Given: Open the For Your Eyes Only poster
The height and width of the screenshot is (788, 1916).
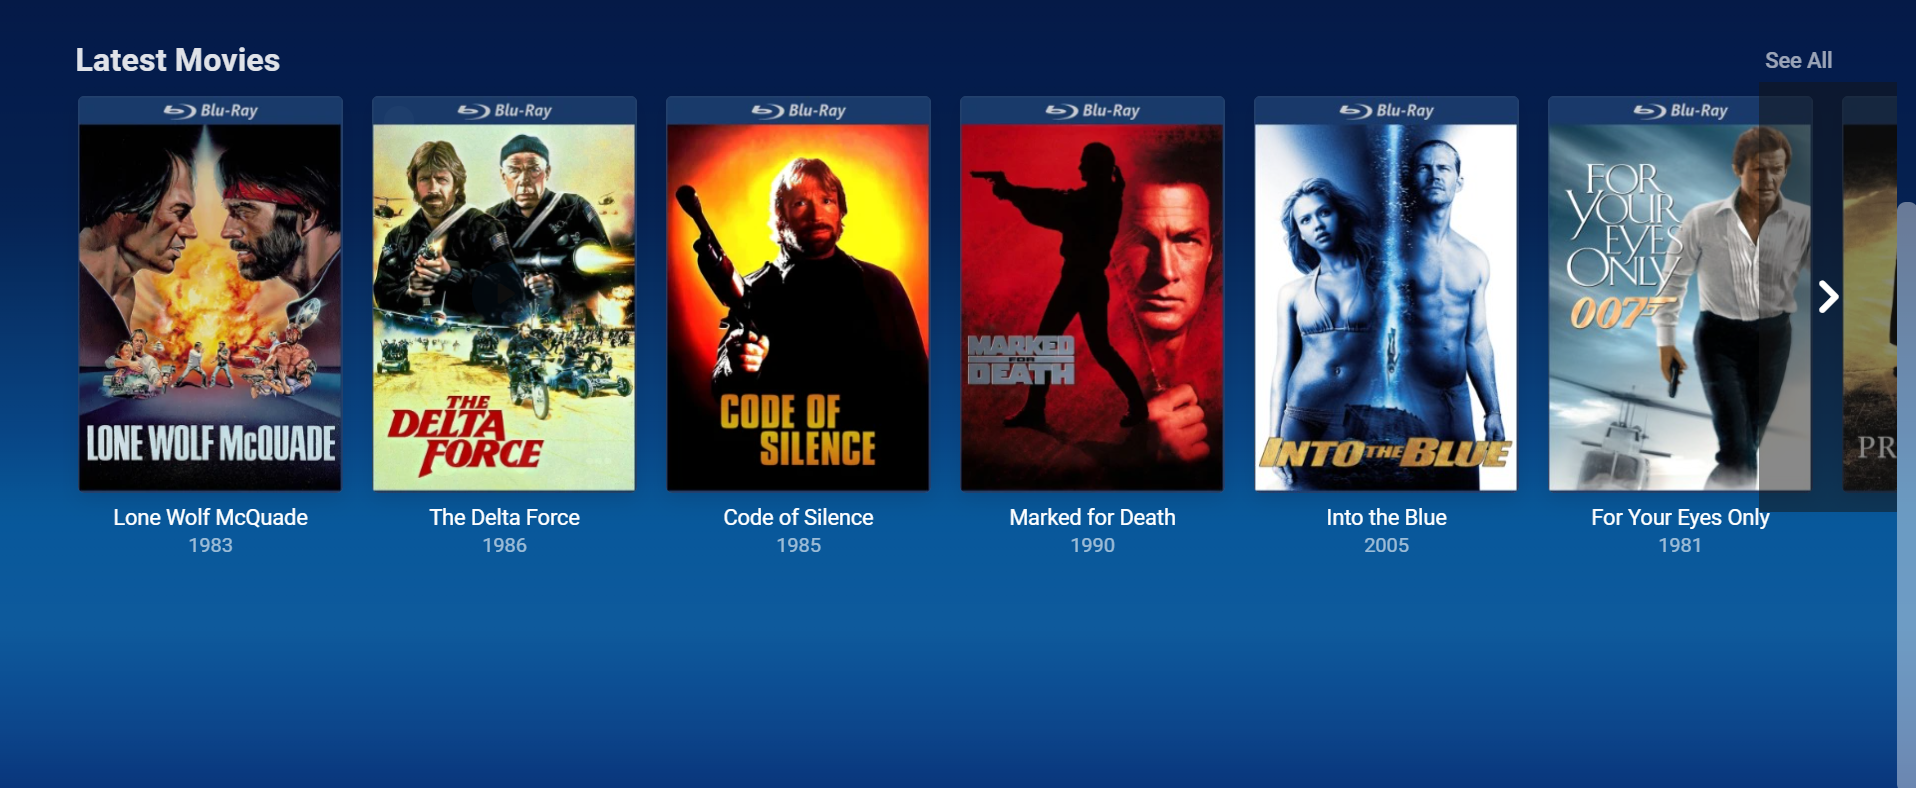Looking at the screenshot, I should pyautogui.click(x=1680, y=307).
